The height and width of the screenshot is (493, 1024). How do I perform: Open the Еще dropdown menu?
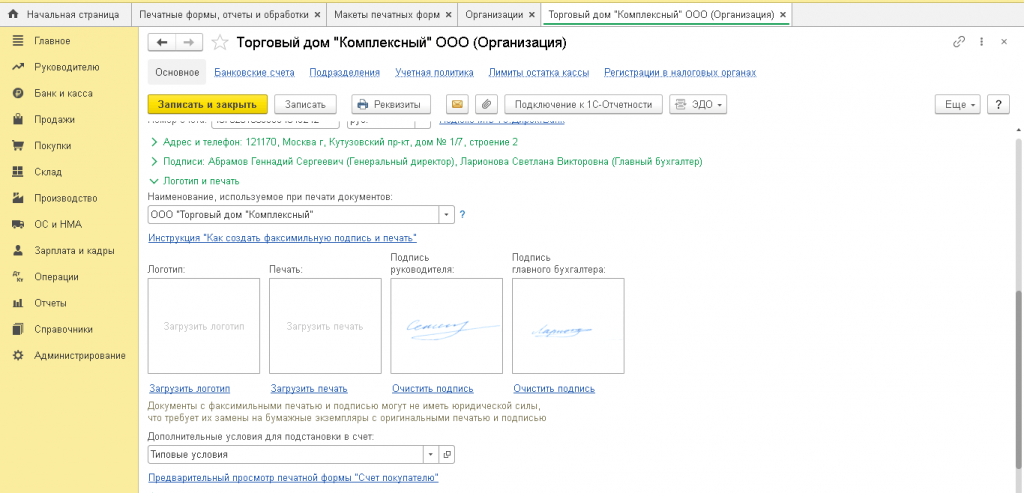pyautogui.click(x=958, y=104)
